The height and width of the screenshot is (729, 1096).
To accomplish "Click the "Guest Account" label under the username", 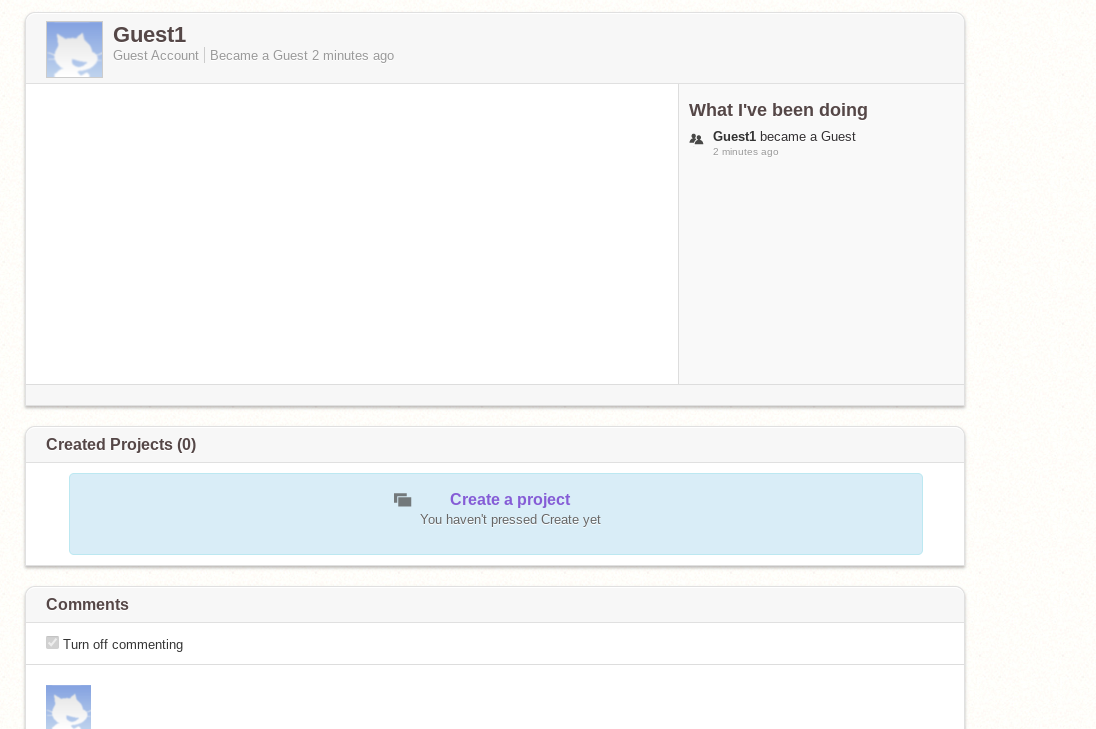I will 155,56.
